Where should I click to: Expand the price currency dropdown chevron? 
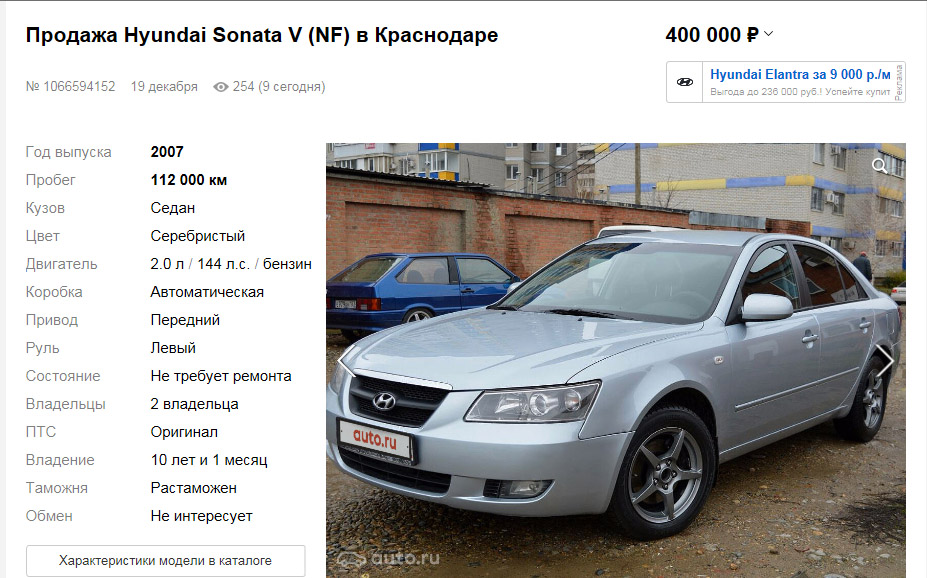coord(769,34)
